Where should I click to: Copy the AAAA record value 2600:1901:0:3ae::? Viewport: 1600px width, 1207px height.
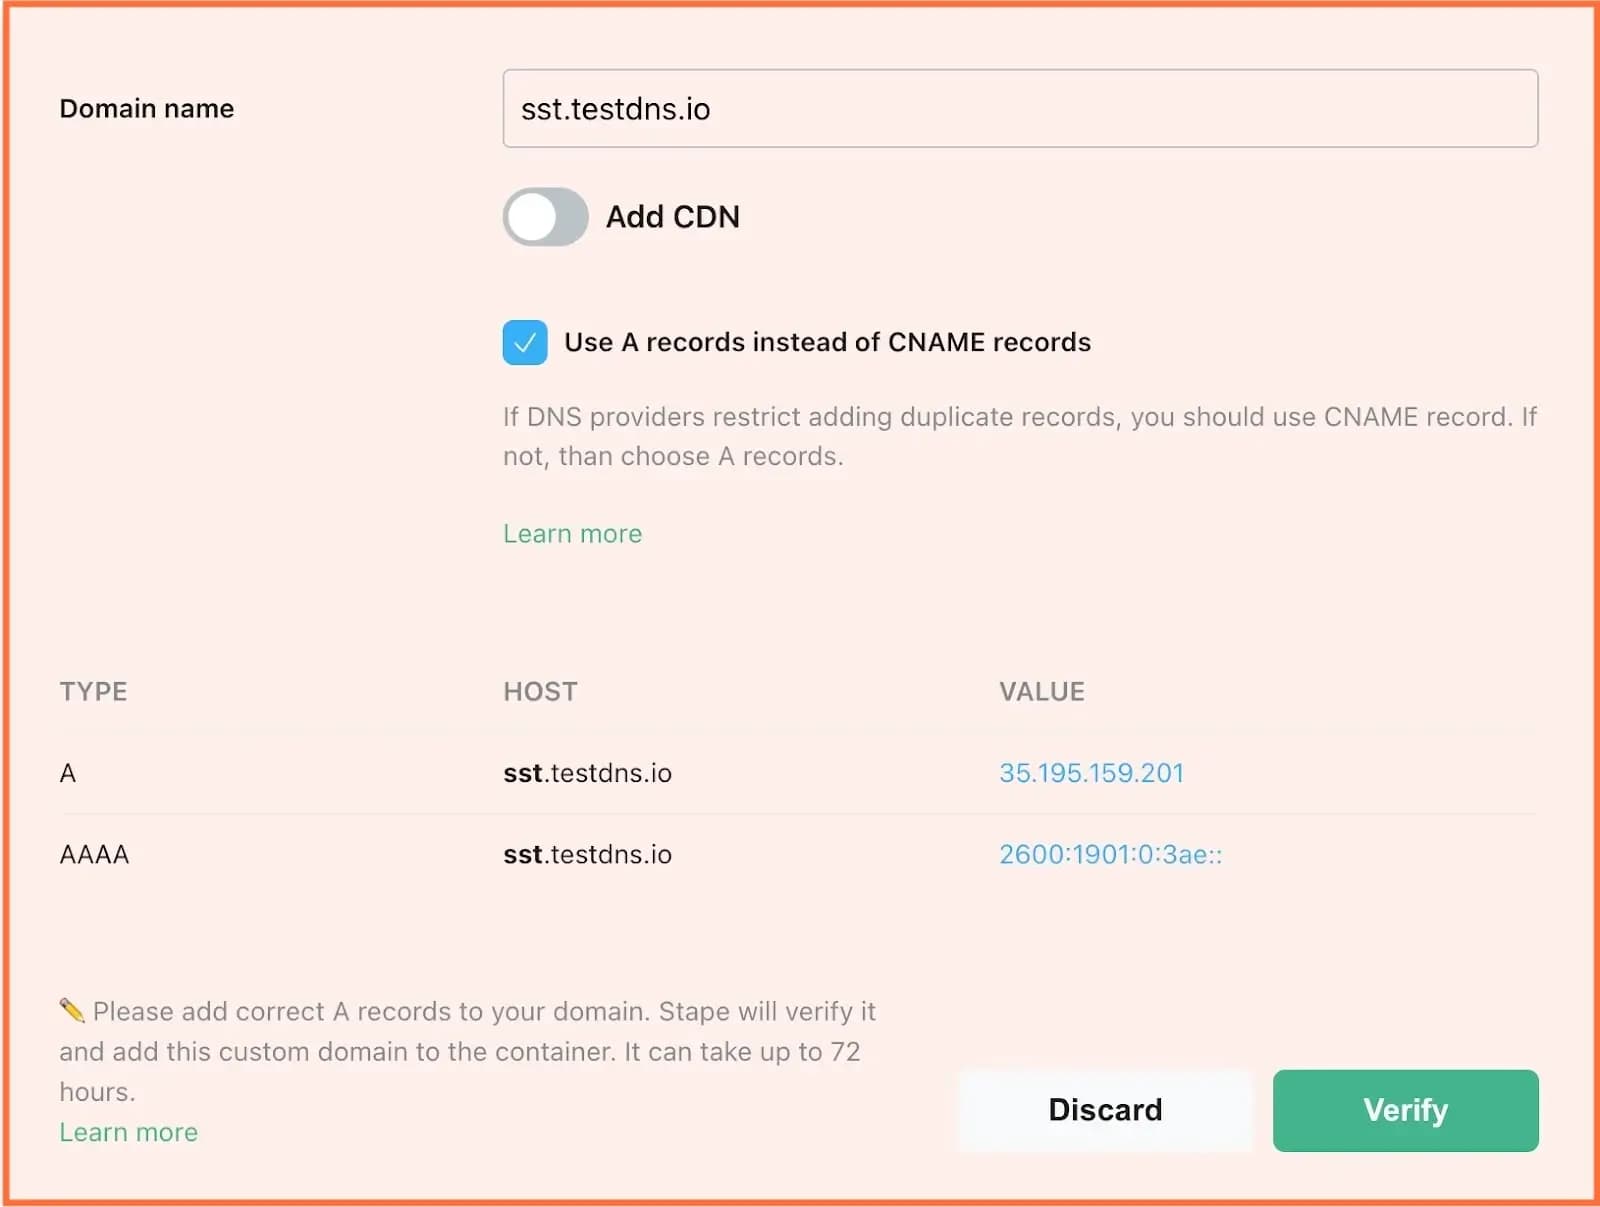[x=1111, y=854]
